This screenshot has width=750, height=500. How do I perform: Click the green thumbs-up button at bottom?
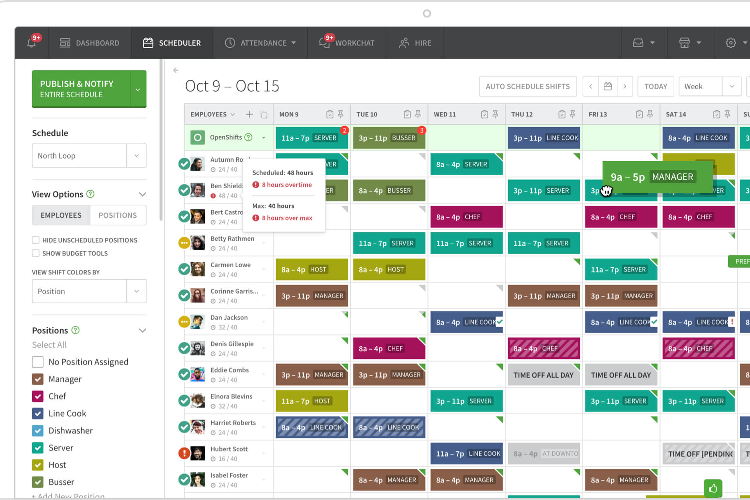click(x=713, y=489)
